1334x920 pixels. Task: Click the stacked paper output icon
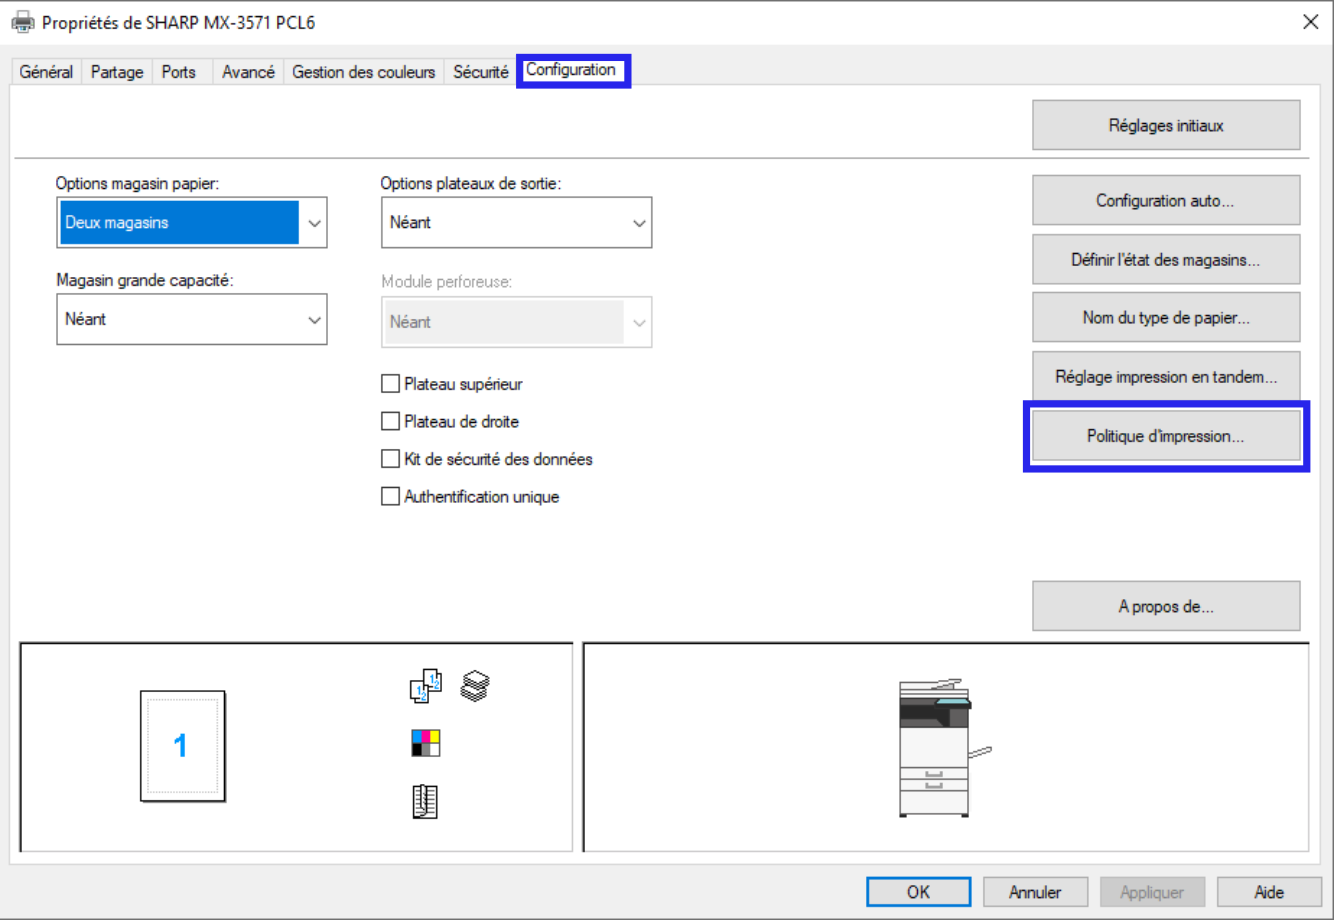coord(475,685)
